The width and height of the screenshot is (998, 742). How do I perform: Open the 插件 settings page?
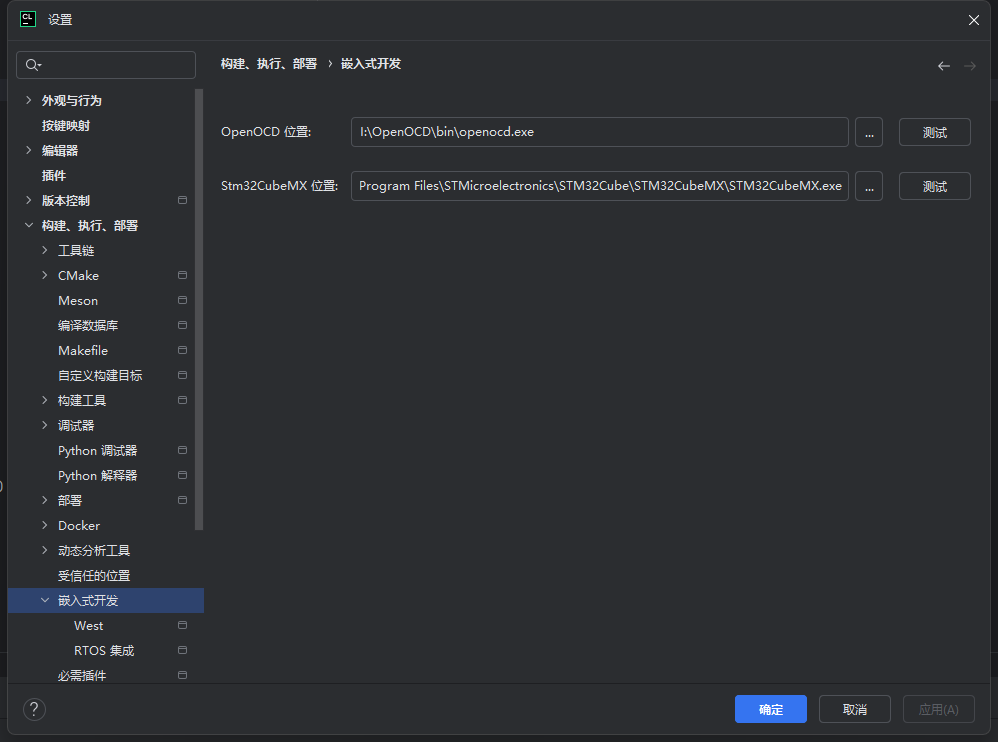[x=53, y=176]
